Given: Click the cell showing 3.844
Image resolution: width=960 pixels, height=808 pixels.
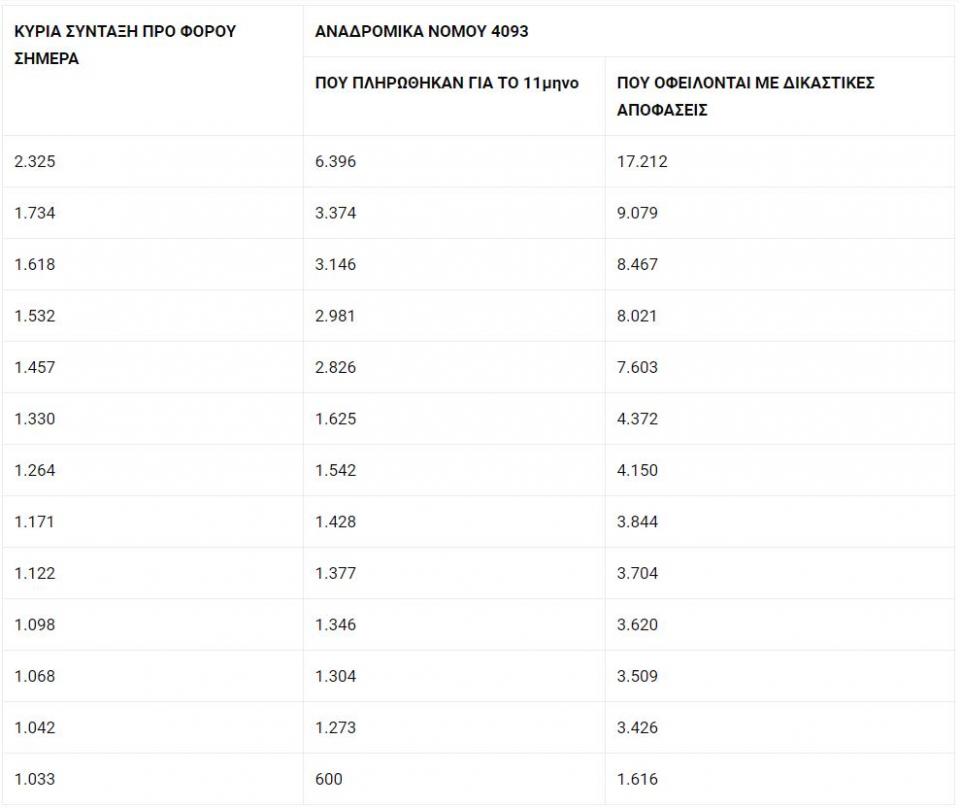Looking at the screenshot, I should point(637,522).
